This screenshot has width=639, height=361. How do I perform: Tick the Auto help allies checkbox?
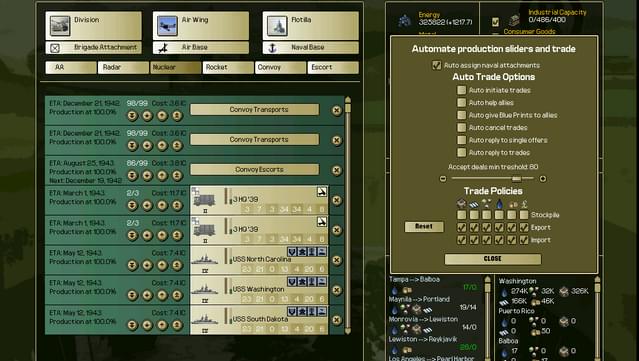(x=461, y=103)
